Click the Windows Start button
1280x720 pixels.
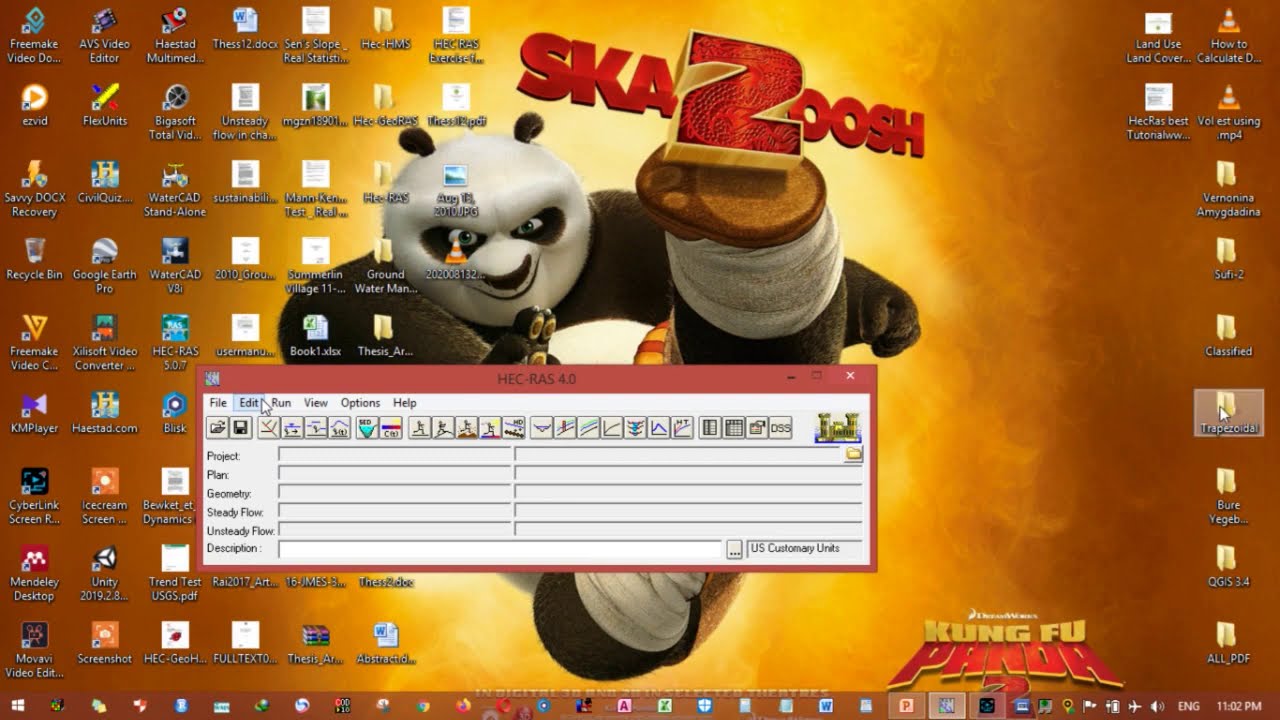pyautogui.click(x=18, y=705)
